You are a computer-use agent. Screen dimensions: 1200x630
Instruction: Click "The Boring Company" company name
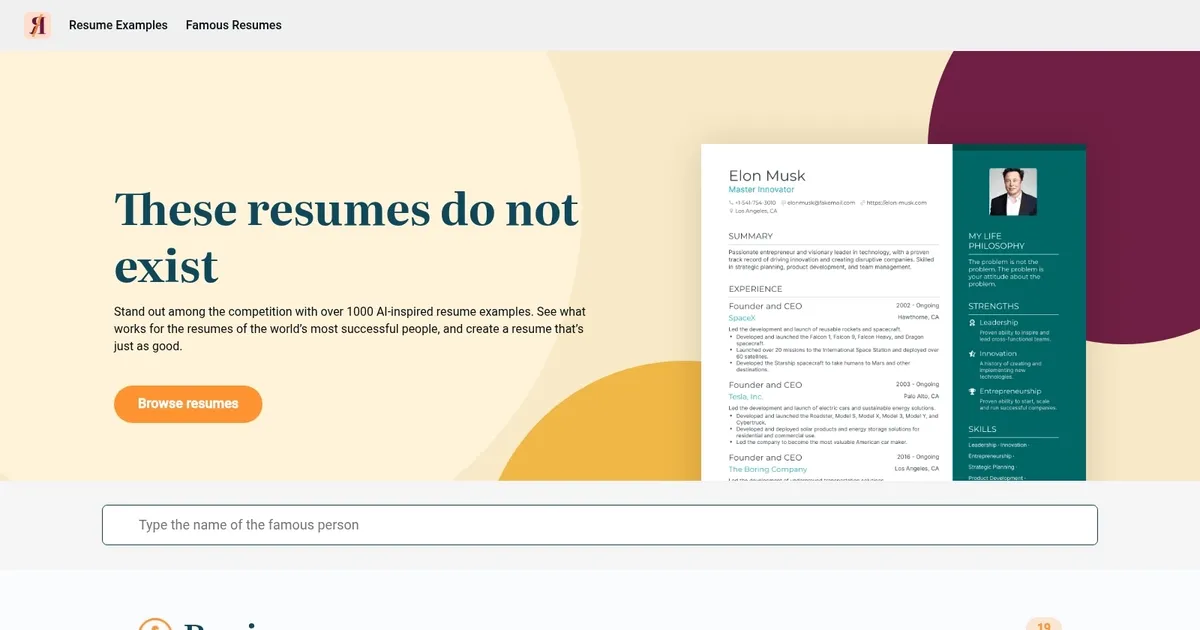(768, 469)
